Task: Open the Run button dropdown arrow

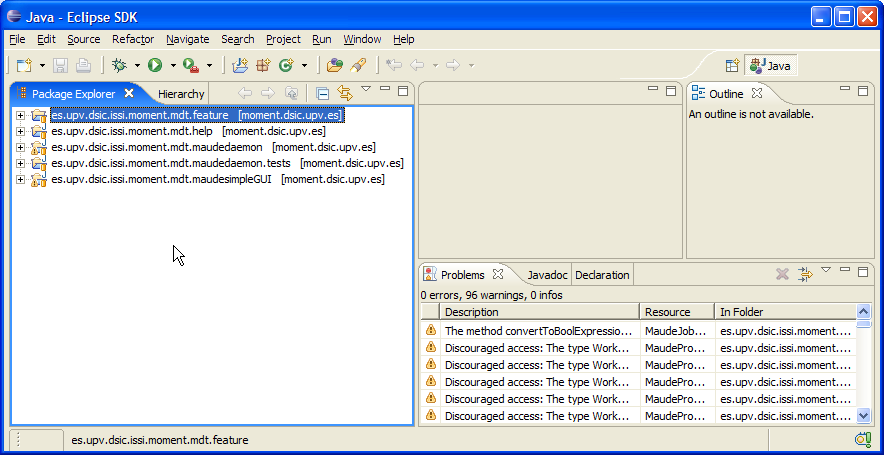Action: [x=173, y=66]
